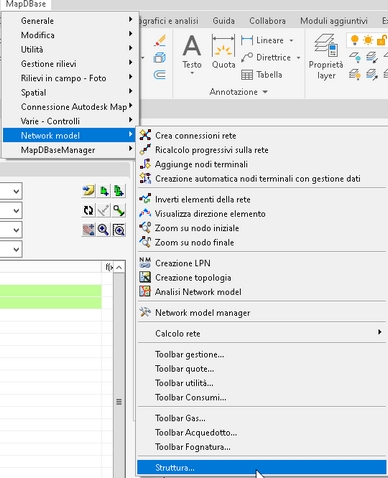Viewport: 388px width, 478px height.
Task: Select Ricalcolo progressivi sulla rete icon
Action: [x=145, y=150]
